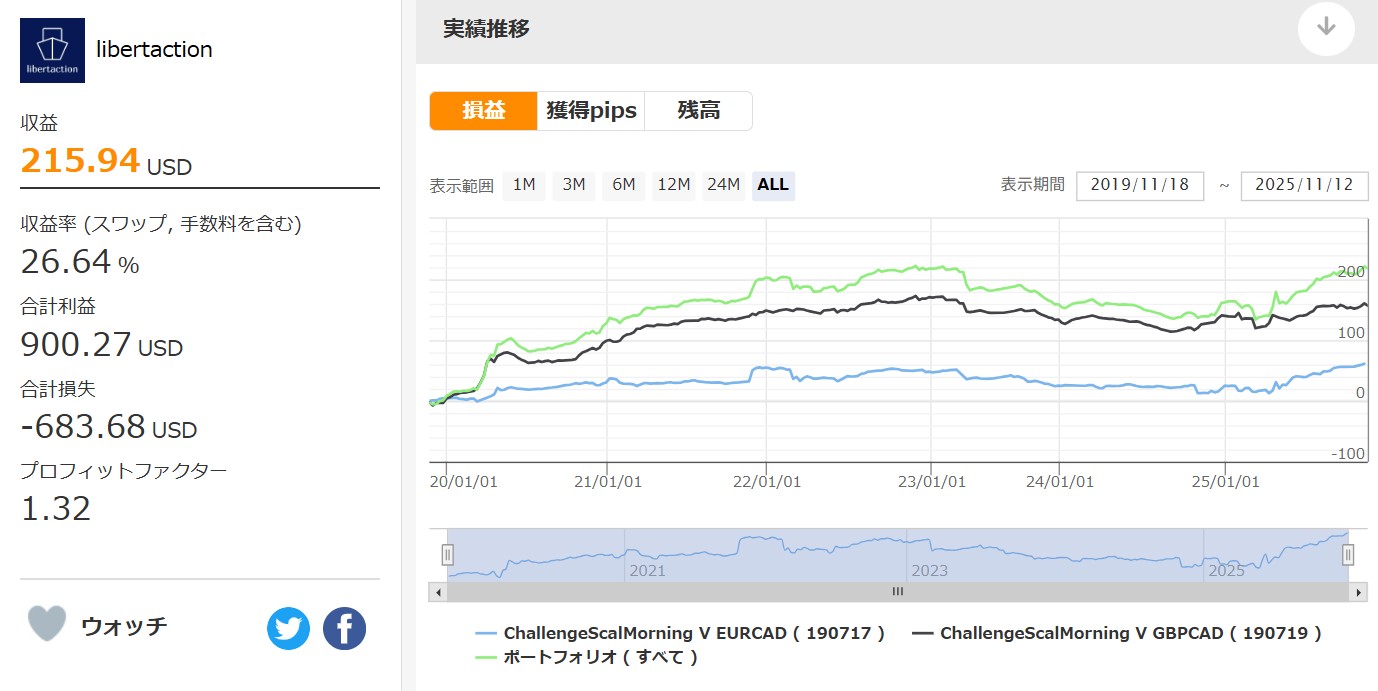Collapse the 実績推移 panel with down arrow
Screen dimensions: 1378x691
1326,28
